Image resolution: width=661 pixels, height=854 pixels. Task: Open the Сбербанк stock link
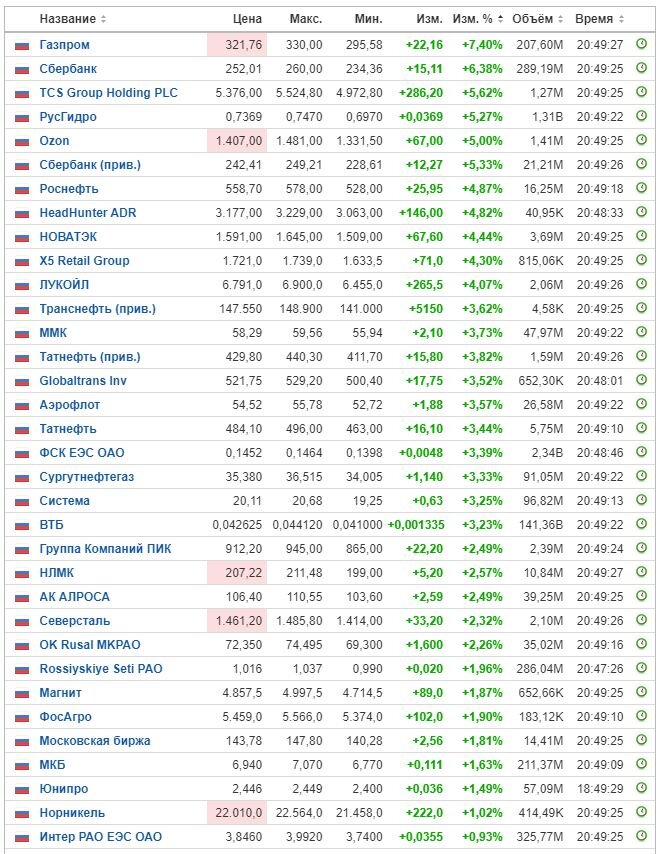point(68,69)
